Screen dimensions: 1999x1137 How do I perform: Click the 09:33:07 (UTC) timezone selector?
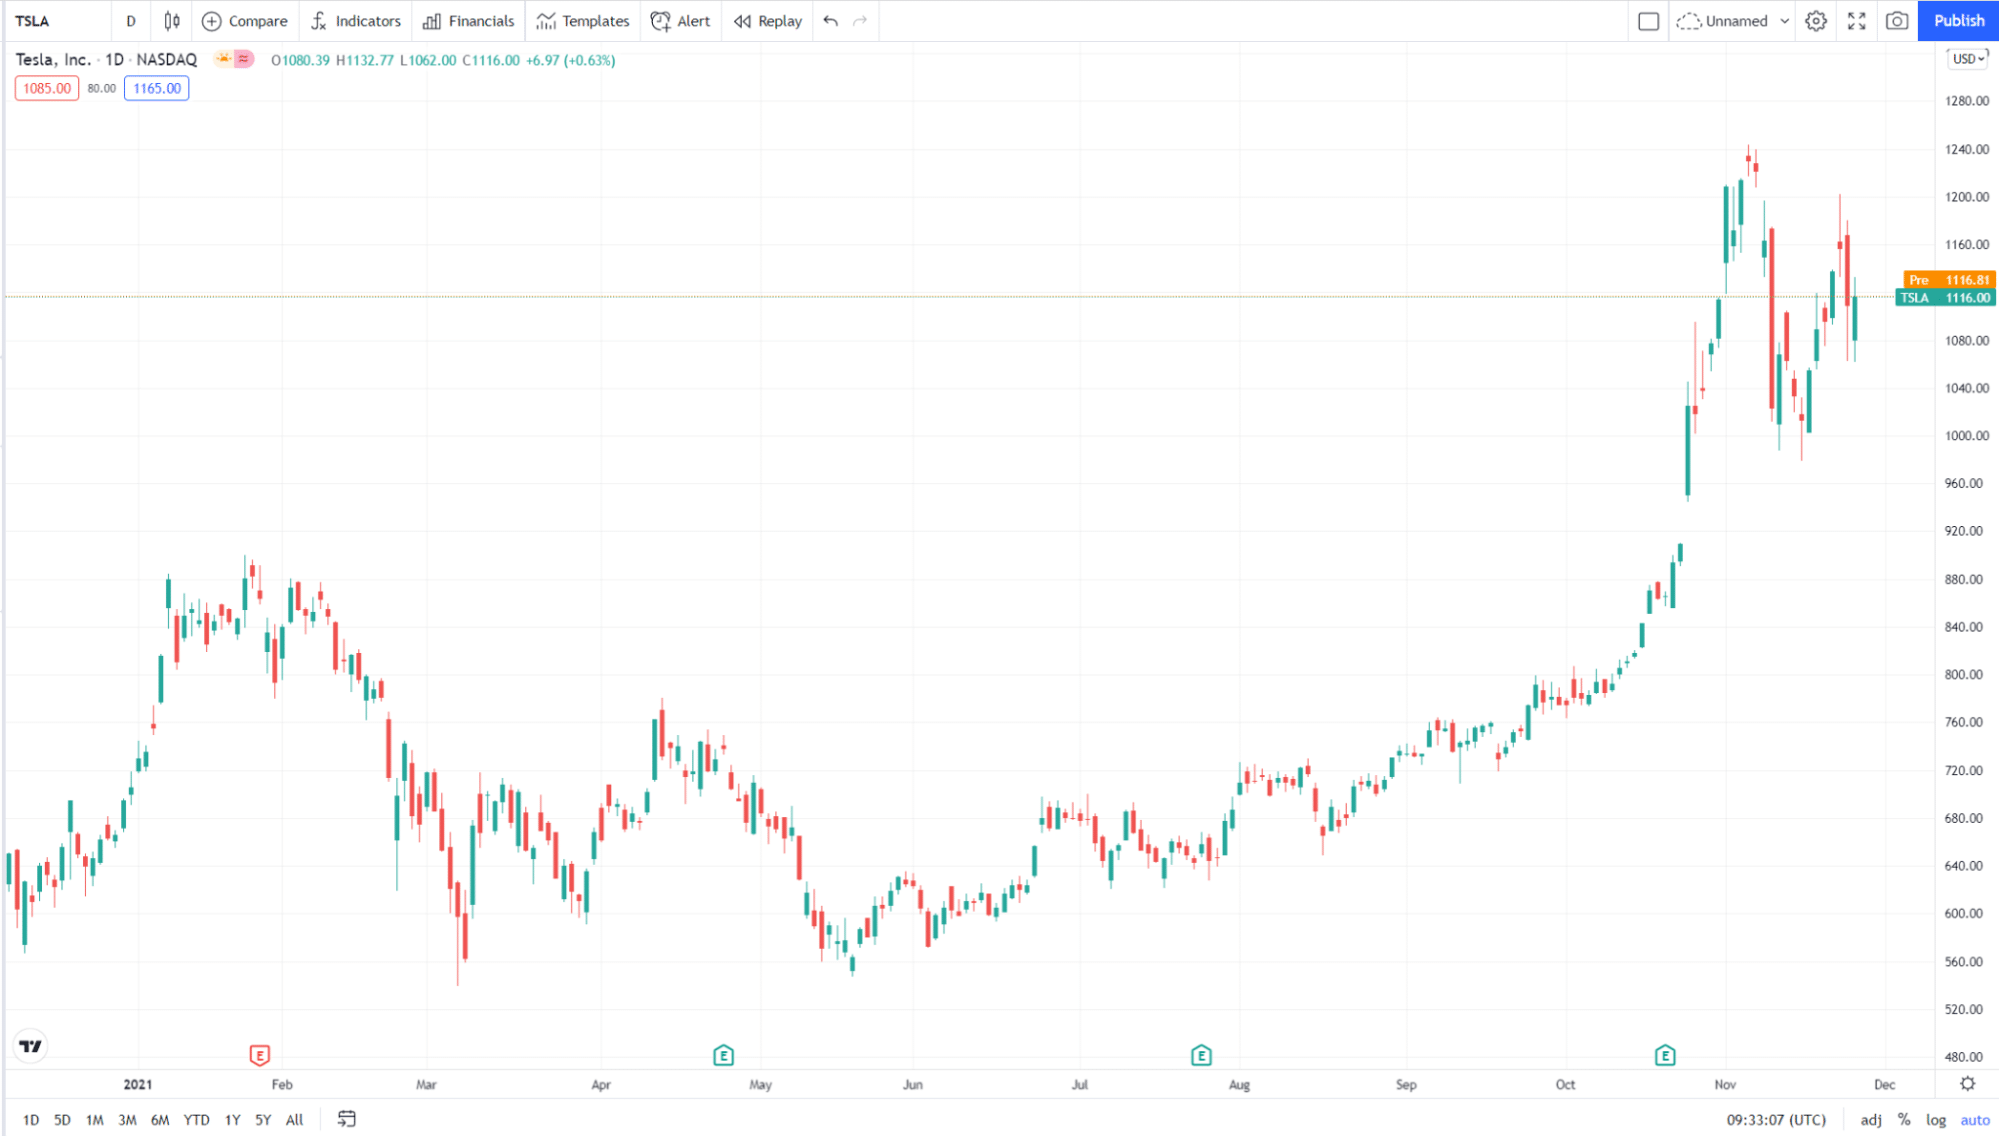(x=1776, y=1120)
